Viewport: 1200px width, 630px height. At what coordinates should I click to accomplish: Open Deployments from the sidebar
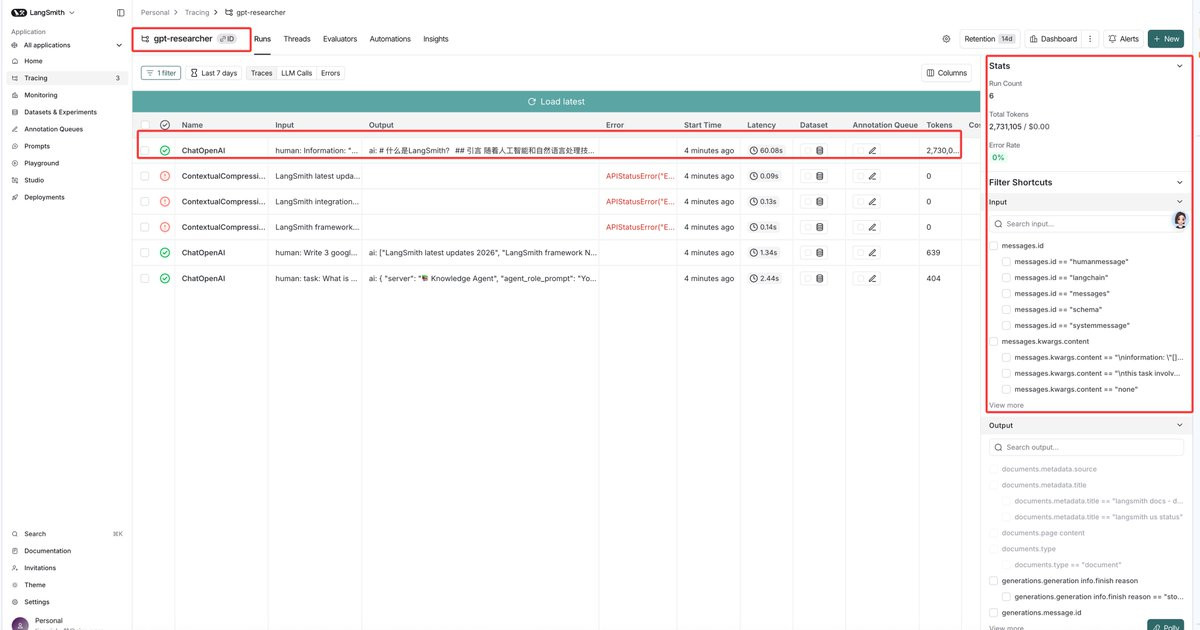pos(44,197)
